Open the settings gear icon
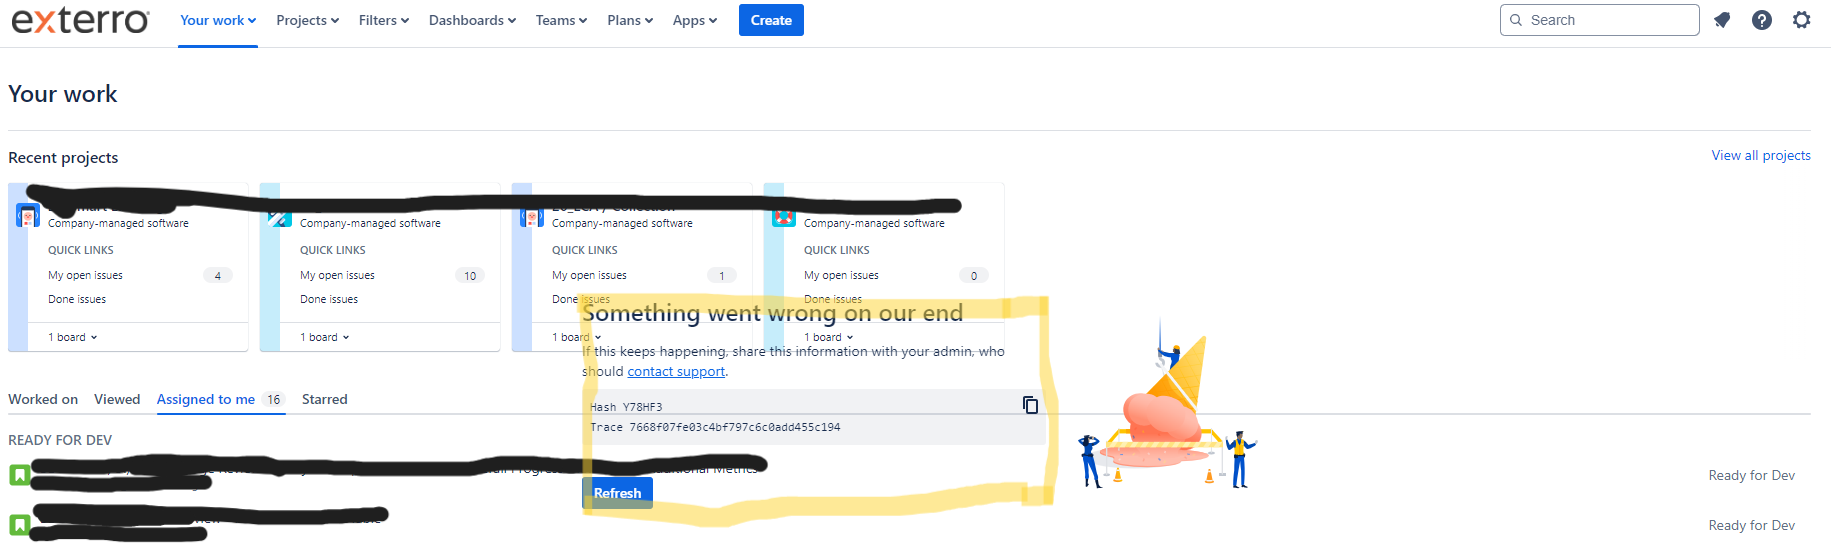The width and height of the screenshot is (1831, 555). click(1802, 20)
